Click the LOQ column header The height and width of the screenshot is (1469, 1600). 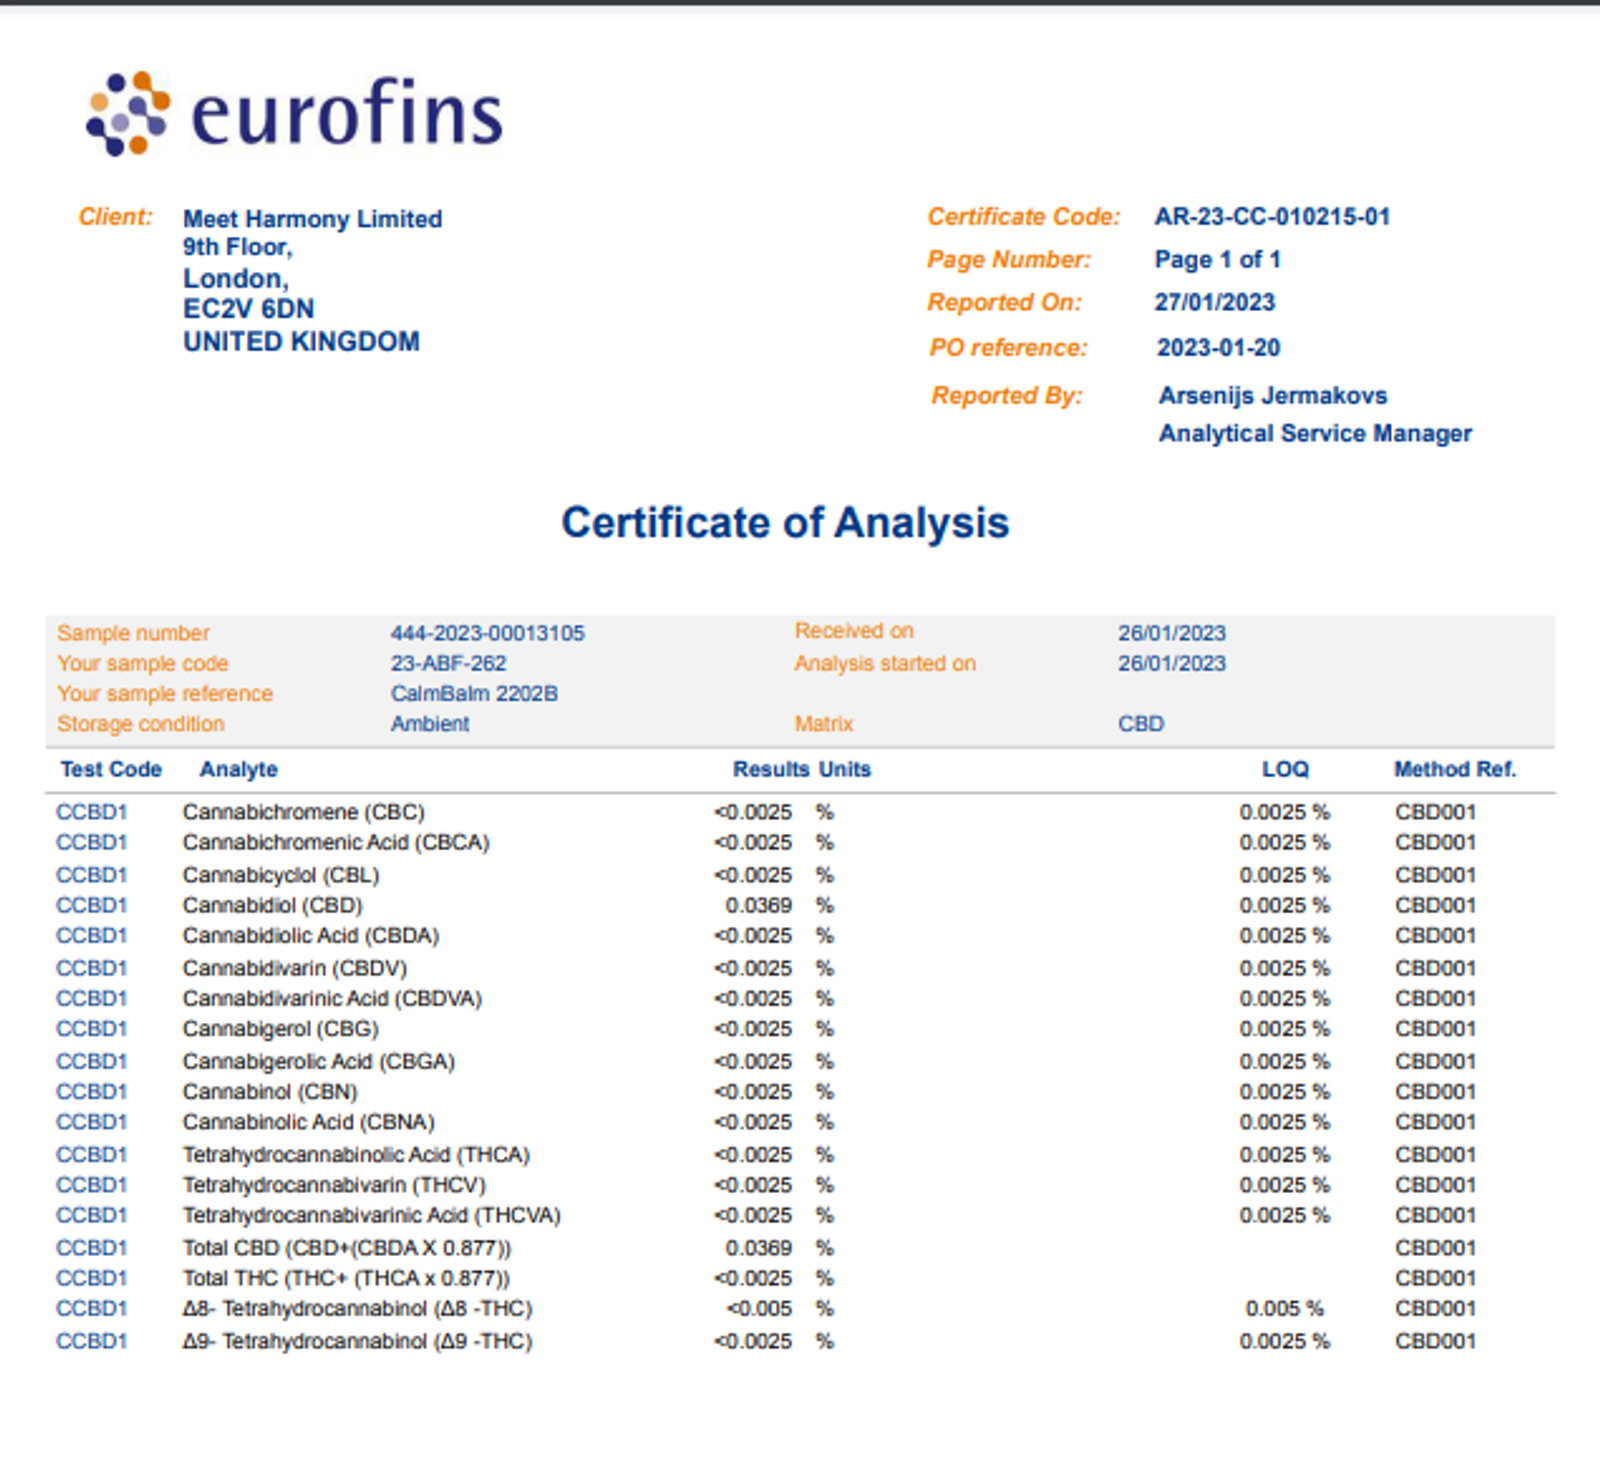(x=1285, y=770)
